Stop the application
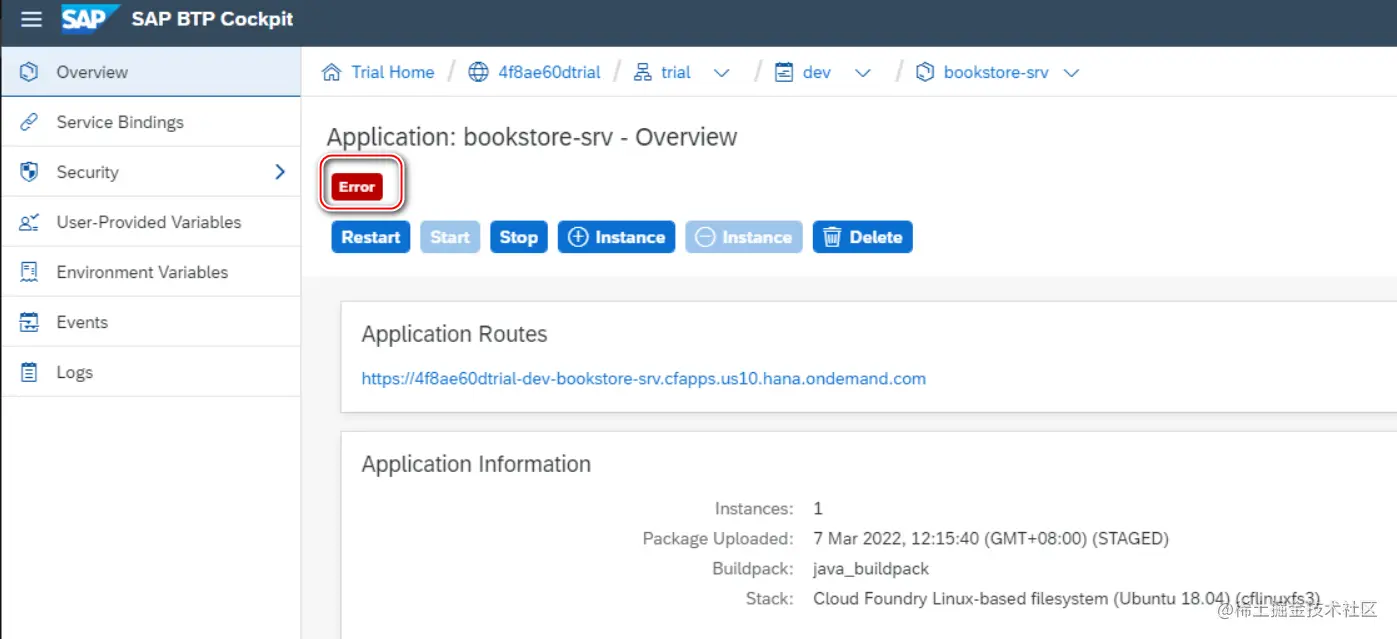 coord(519,237)
